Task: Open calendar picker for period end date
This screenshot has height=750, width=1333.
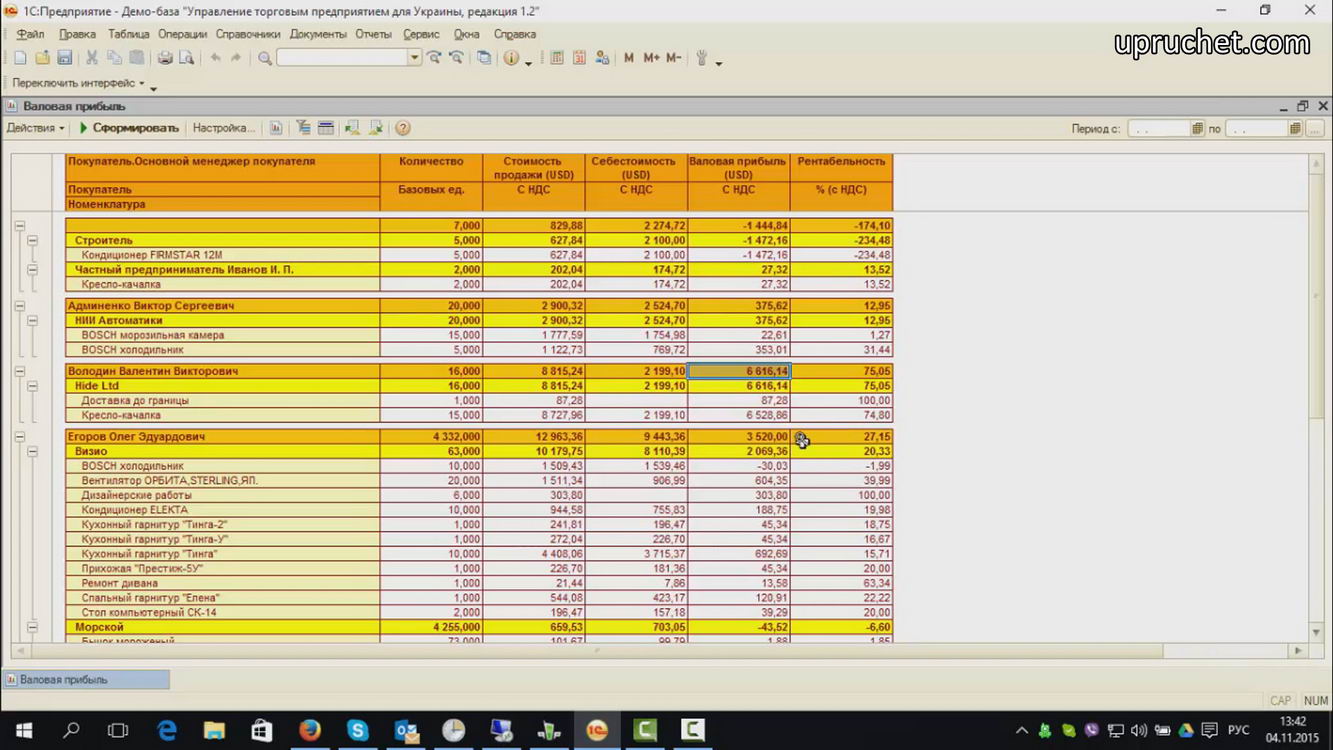Action: 1295,129
